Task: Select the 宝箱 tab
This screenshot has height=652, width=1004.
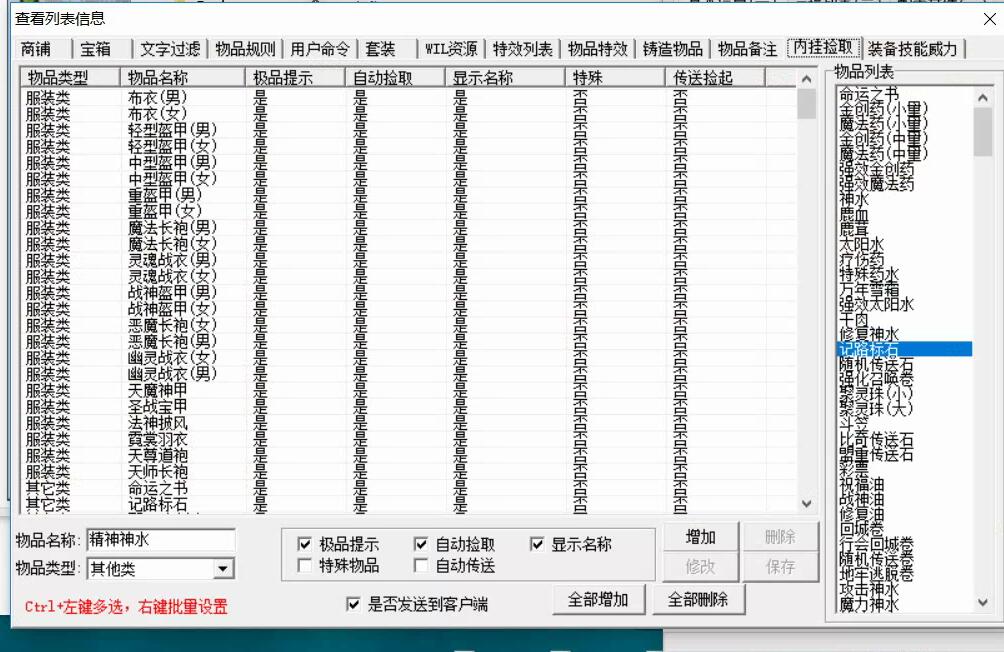Action: [x=96, y=49]
